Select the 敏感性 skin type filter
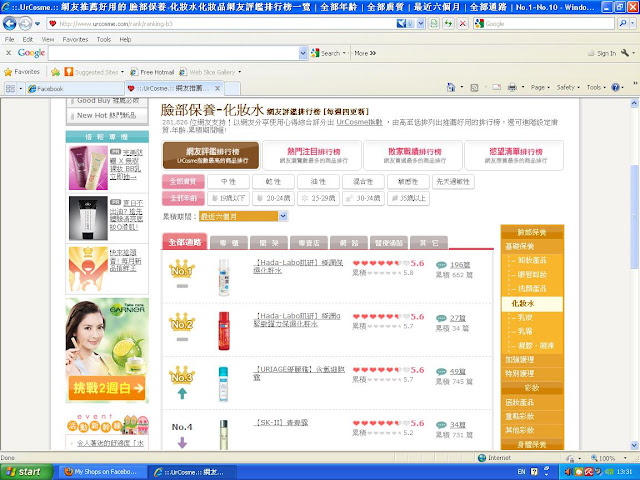The image size is (640, 480). point(408,182)
